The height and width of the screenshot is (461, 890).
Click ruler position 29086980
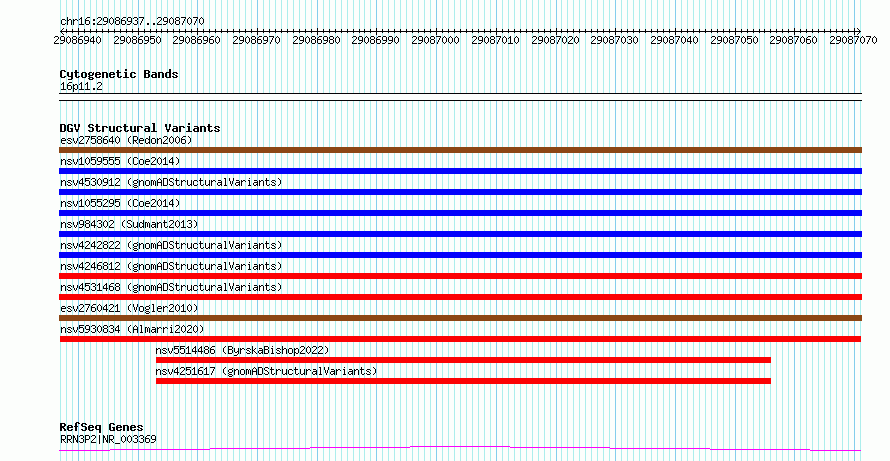(x=316, y=40)
